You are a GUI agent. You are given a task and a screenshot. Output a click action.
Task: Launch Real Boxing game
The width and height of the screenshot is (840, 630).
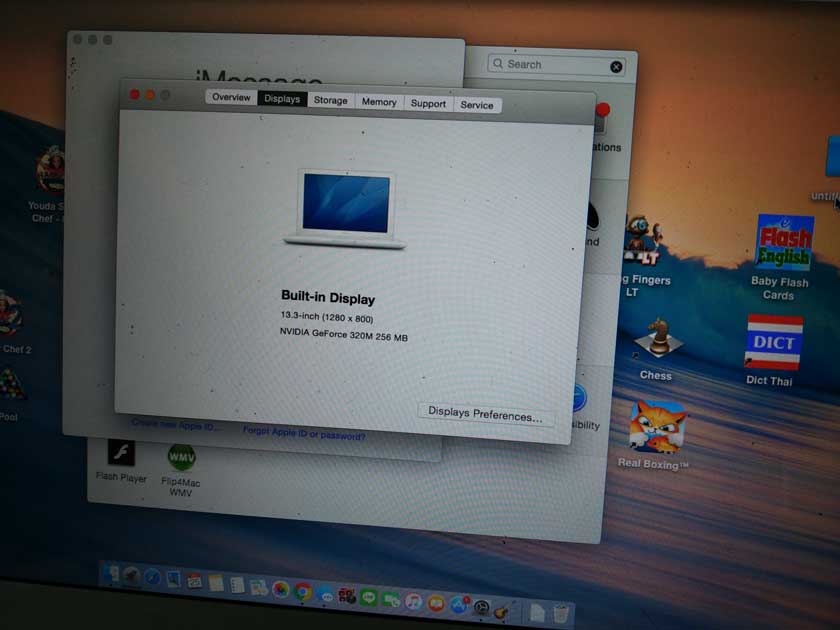(656, 436)
